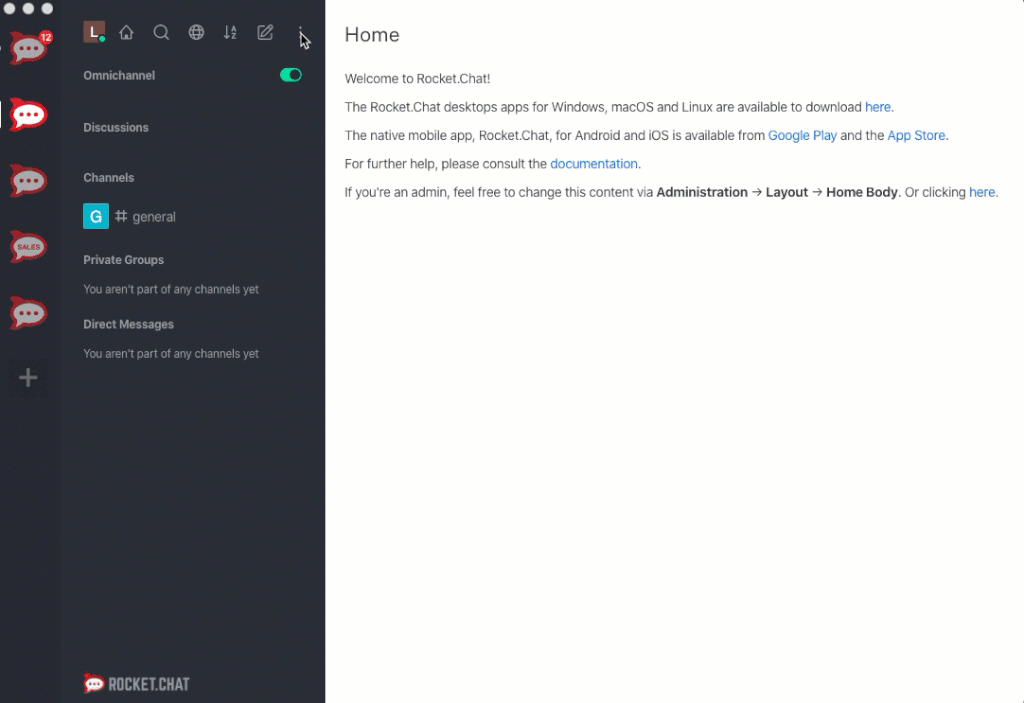Click the general channel G avatar
This screenshot has width=1024, height=703.
(x=96, y=216)
